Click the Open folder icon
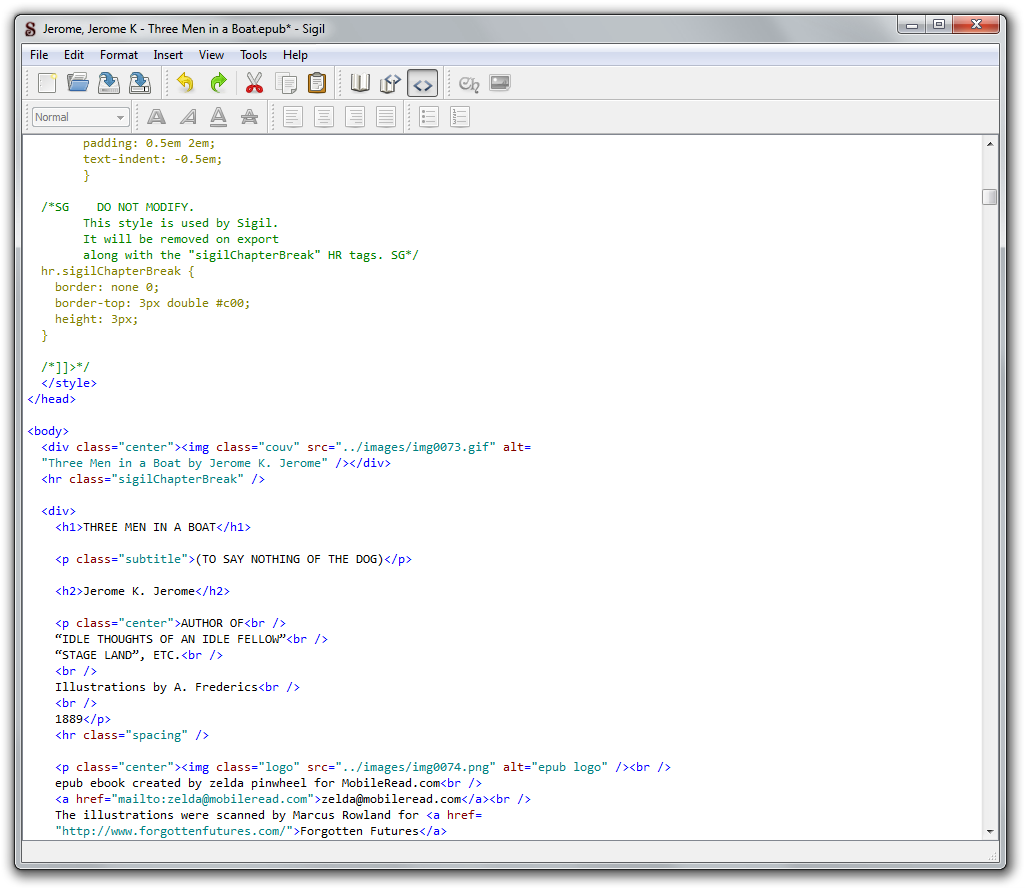The width and height of the screenshot is (1025, 888). click(78, 83)
